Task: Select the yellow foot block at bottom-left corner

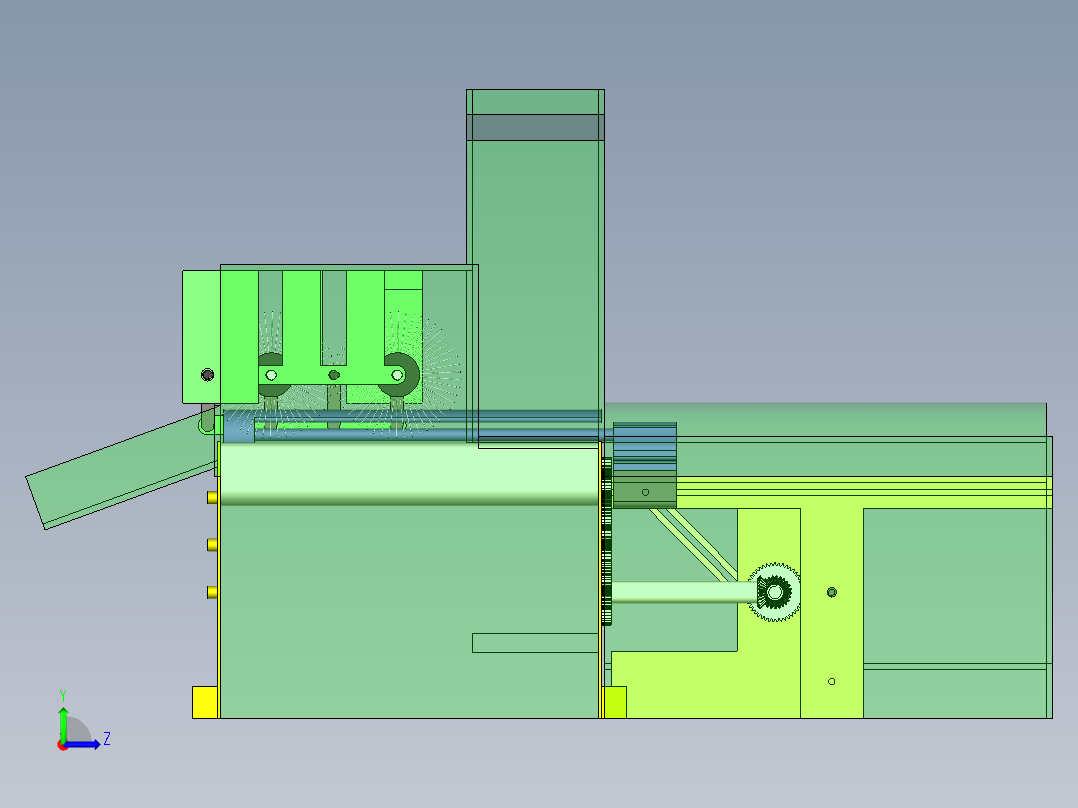Action: tap(205, 702)
